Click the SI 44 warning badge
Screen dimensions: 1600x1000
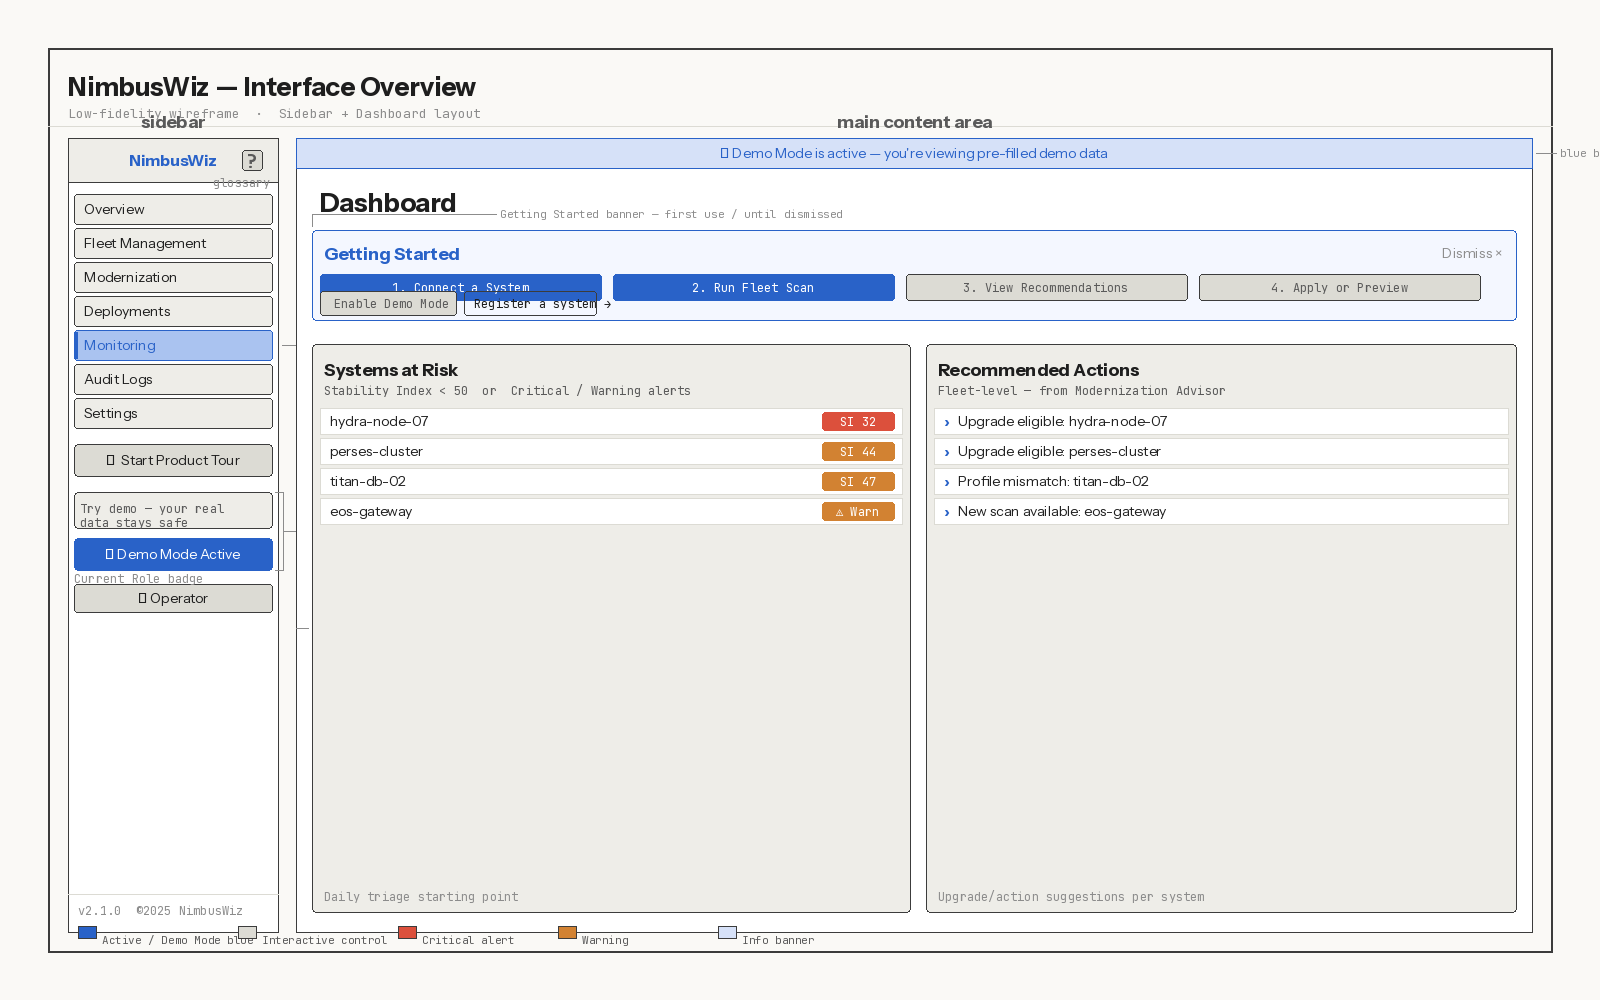(x=858, y=452)
